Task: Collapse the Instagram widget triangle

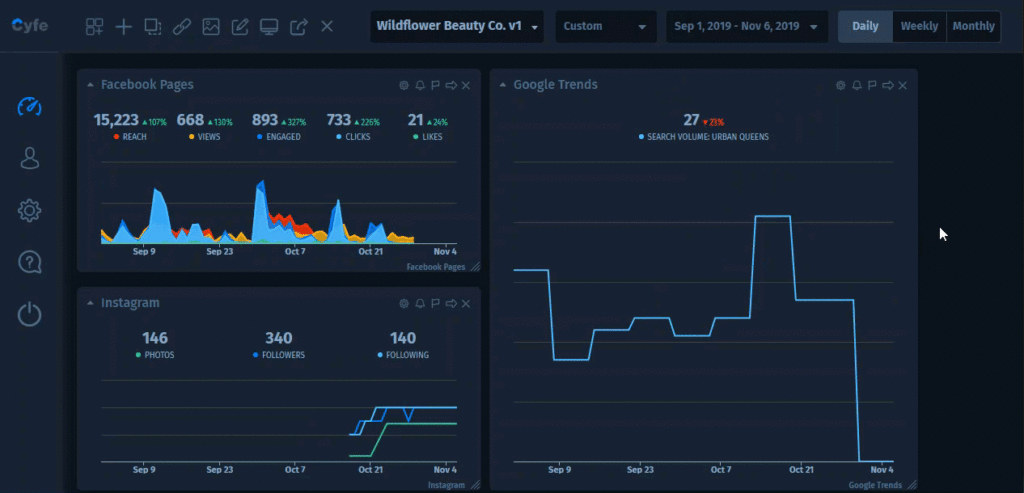Action: (x=90, y=303)
